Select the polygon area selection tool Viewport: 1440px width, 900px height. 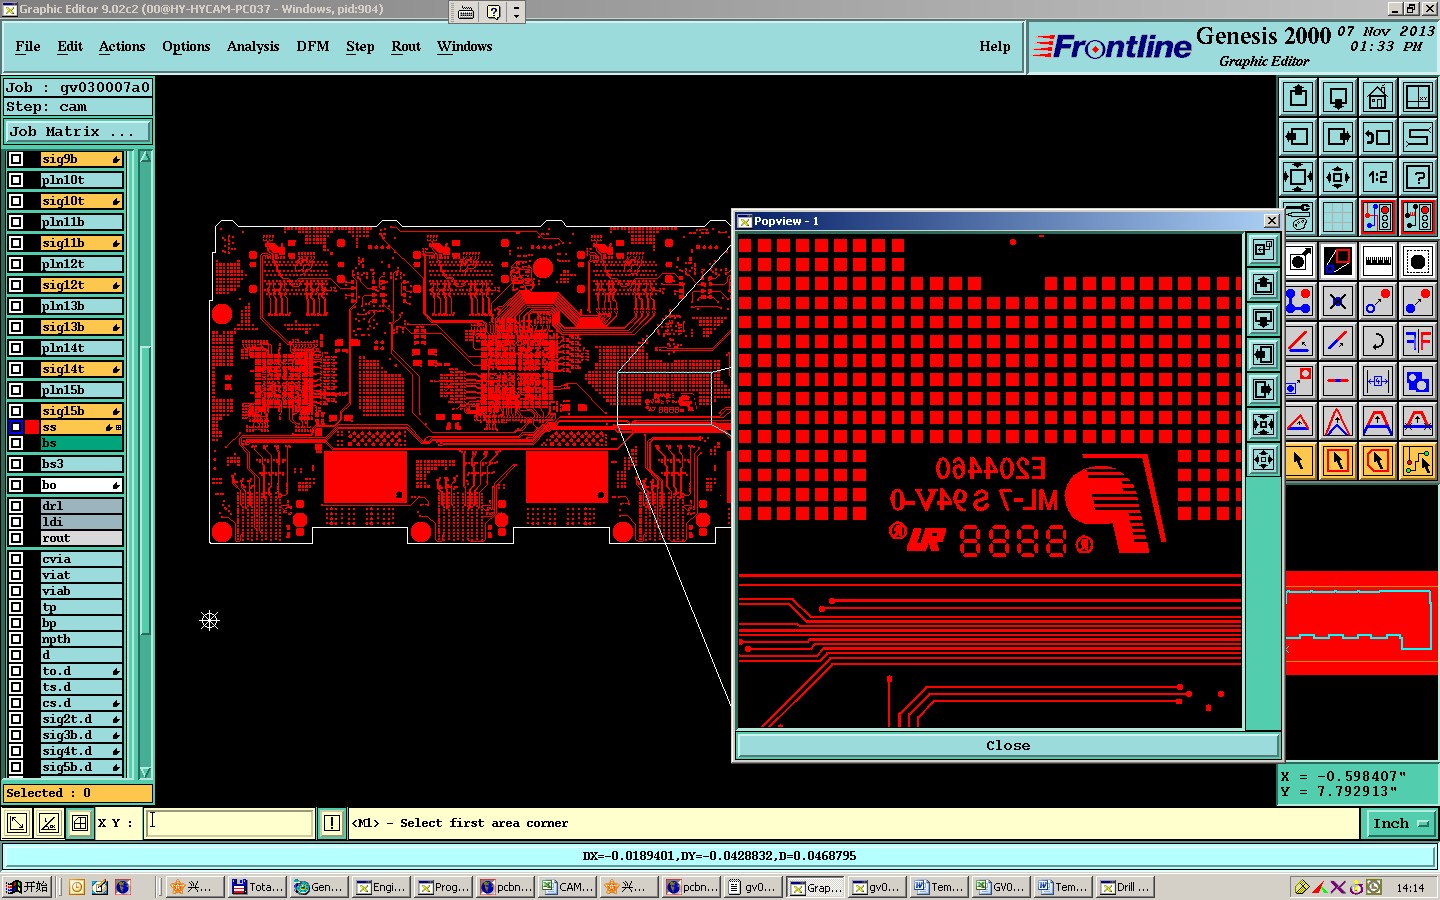1378,461
